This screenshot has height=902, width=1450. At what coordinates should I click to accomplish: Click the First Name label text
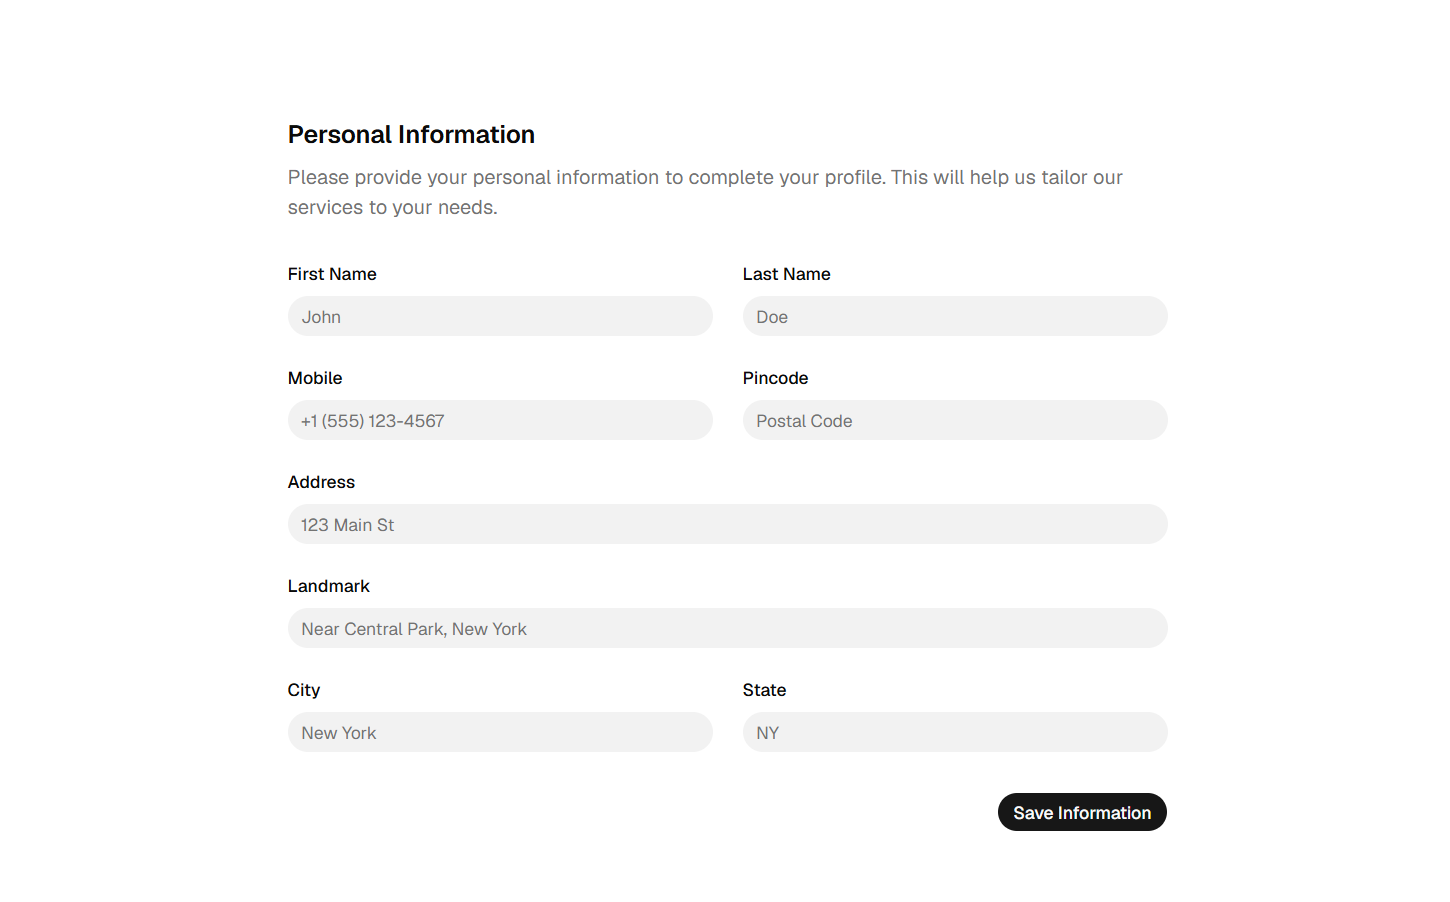point(332,274)
